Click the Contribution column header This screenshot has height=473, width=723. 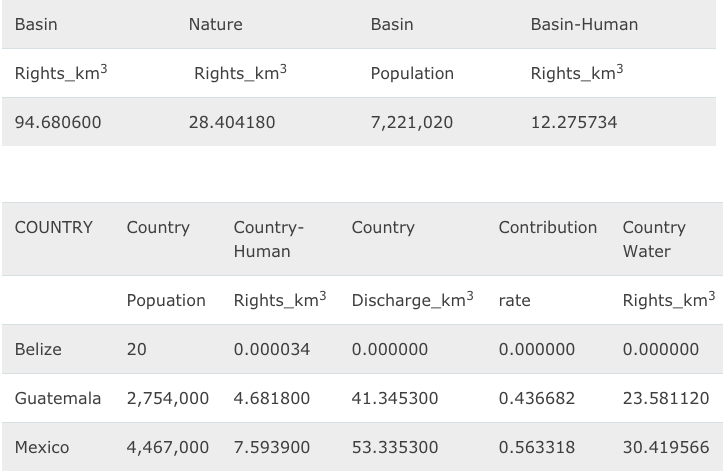[547, 227]
